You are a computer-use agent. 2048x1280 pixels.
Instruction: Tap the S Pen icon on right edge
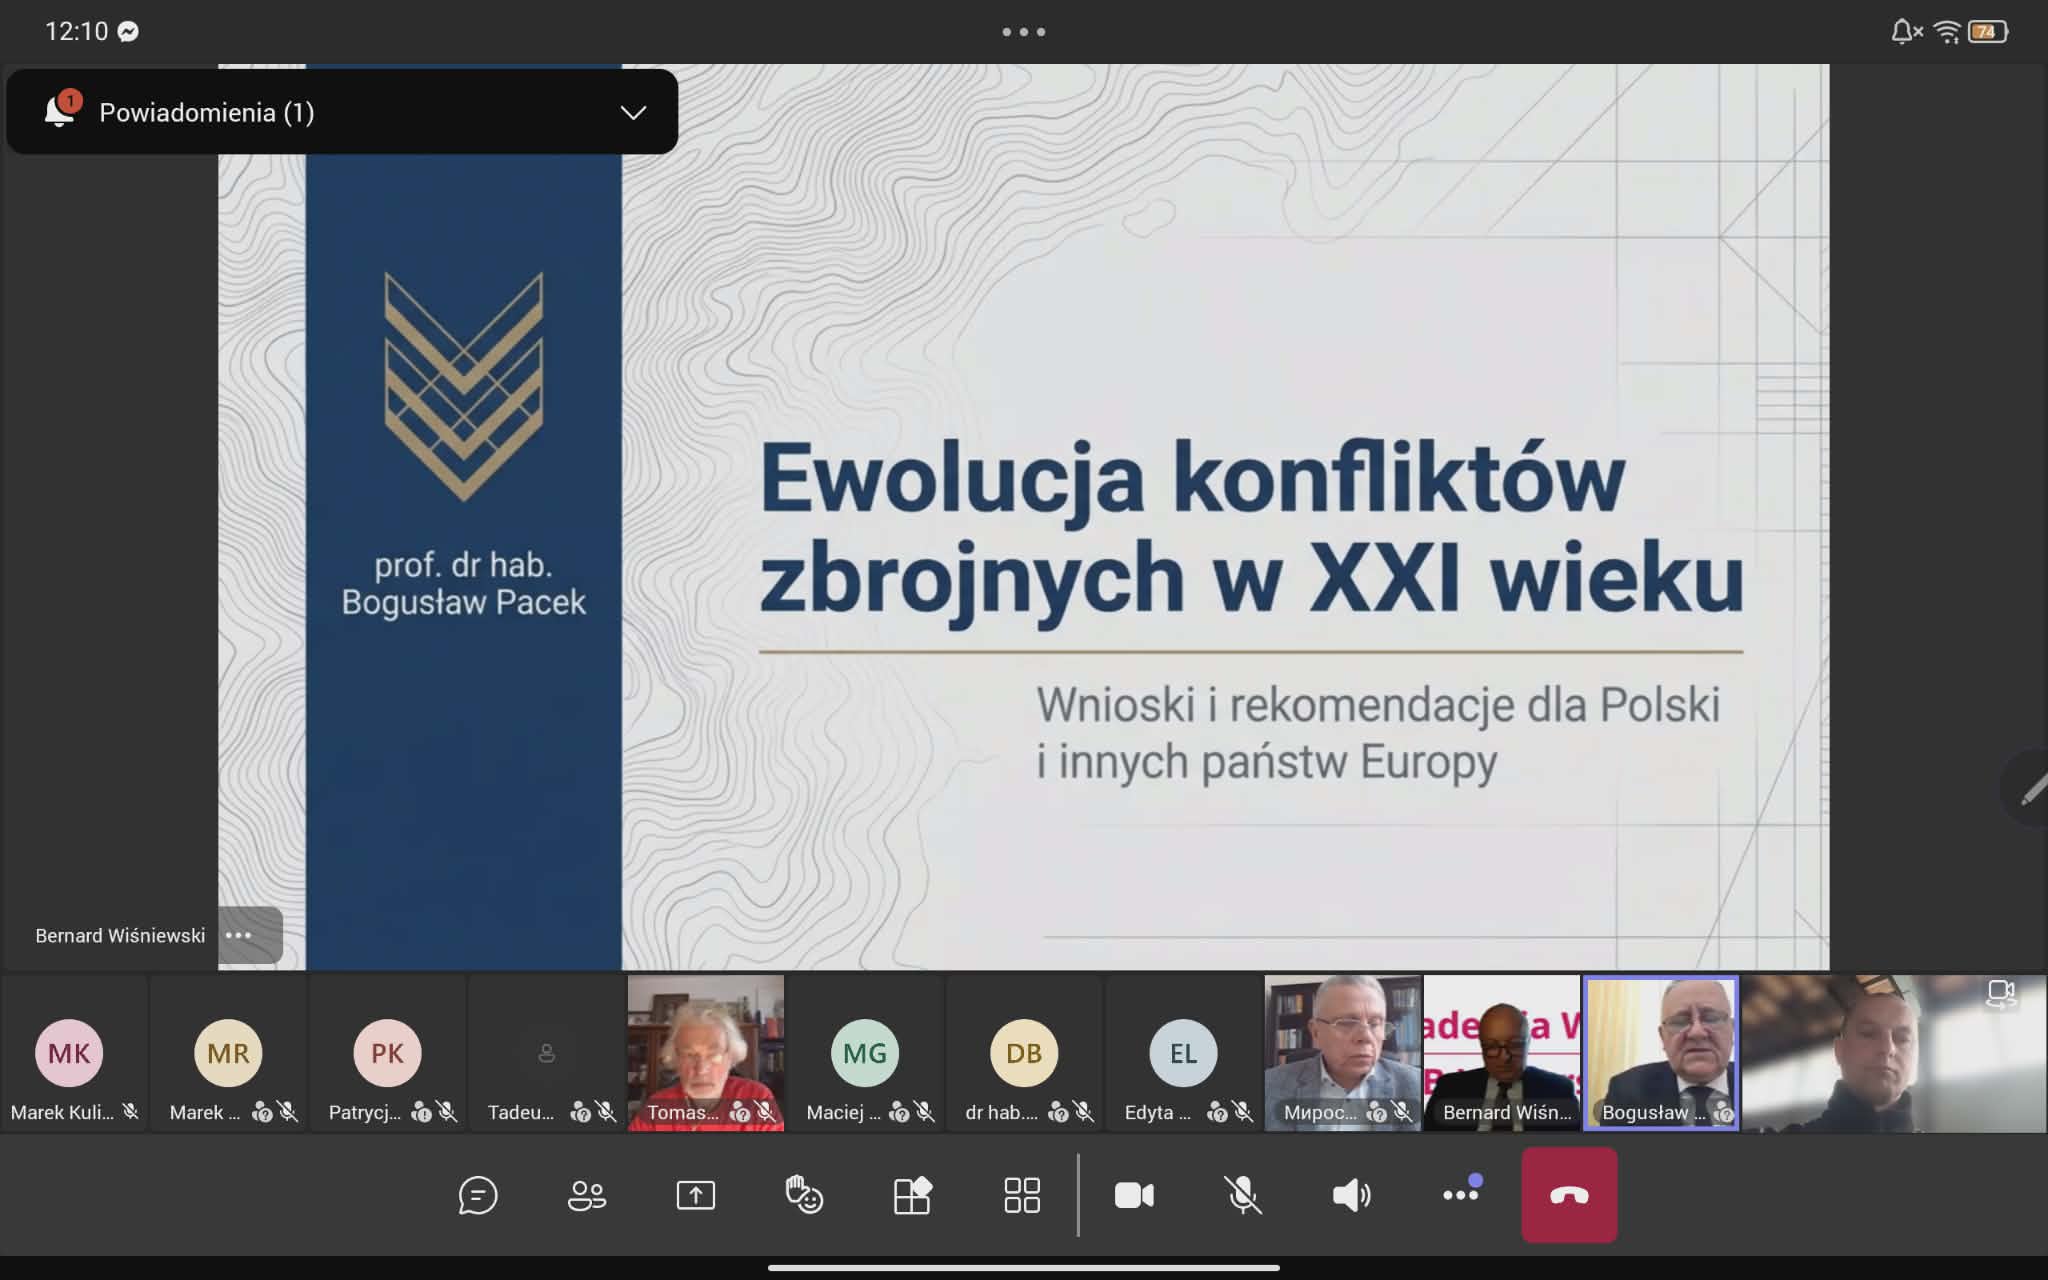[2032, 790]
